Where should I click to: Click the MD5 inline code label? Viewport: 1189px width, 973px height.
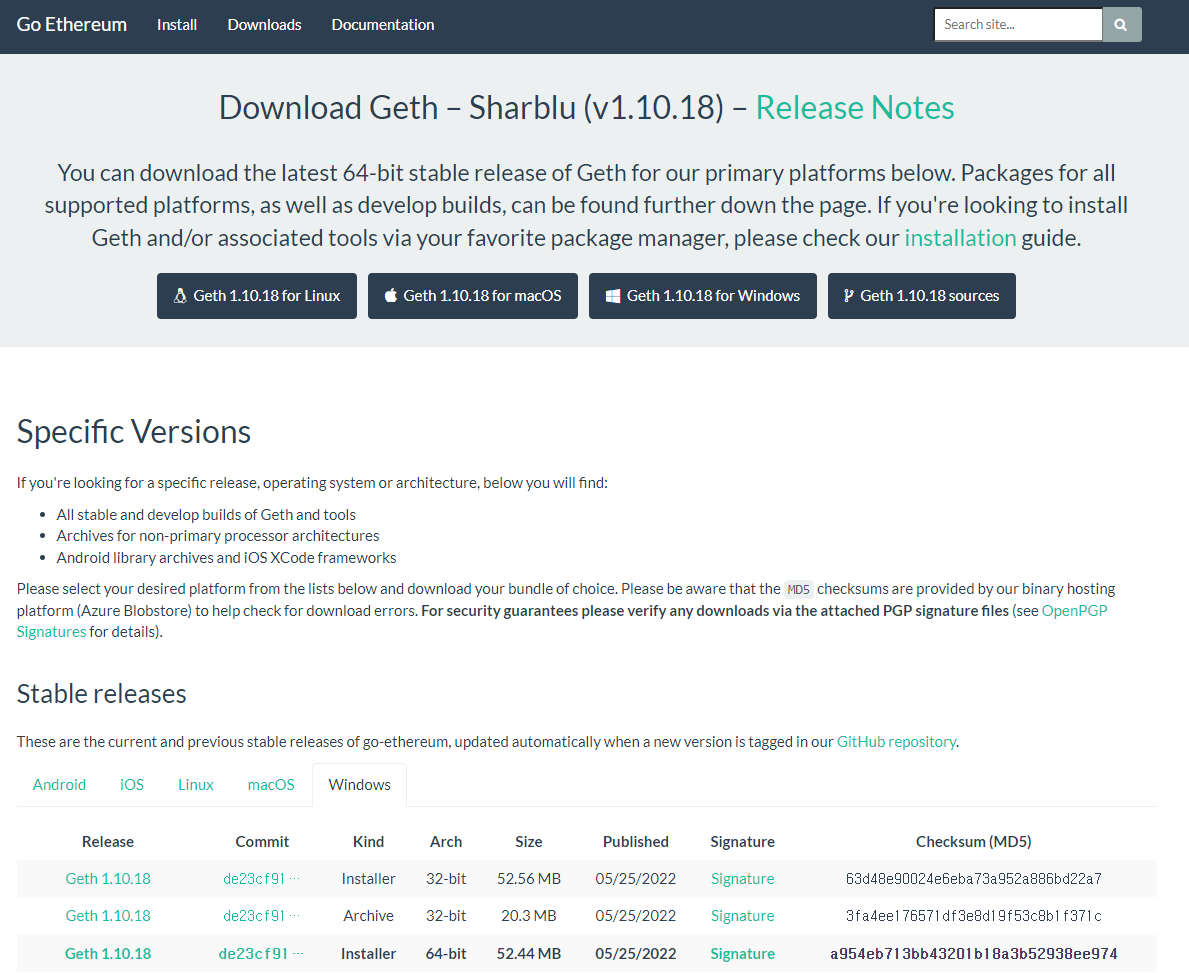pos(798,589)
